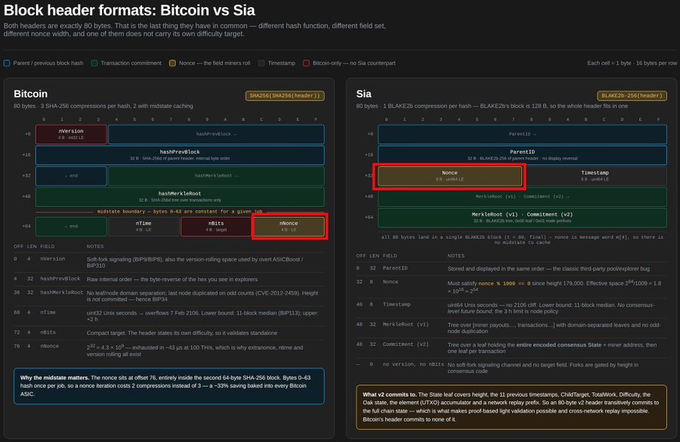Viewport: 680px width, 442px height.
Task: Click the 'Each cell = 1 byte' legend note
Action: point(632,63)
